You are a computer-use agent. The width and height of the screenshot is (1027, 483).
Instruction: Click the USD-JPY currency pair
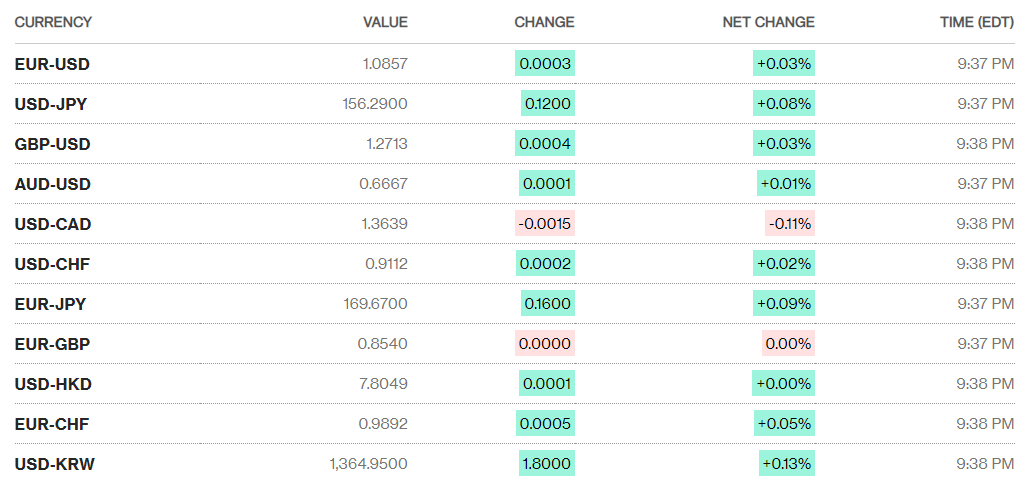coord(52,104)
